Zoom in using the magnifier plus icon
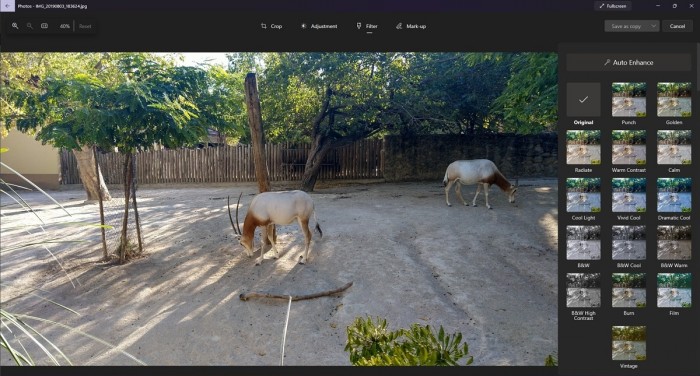This screenshot has width=700, height=376. [x=15, y=26]
